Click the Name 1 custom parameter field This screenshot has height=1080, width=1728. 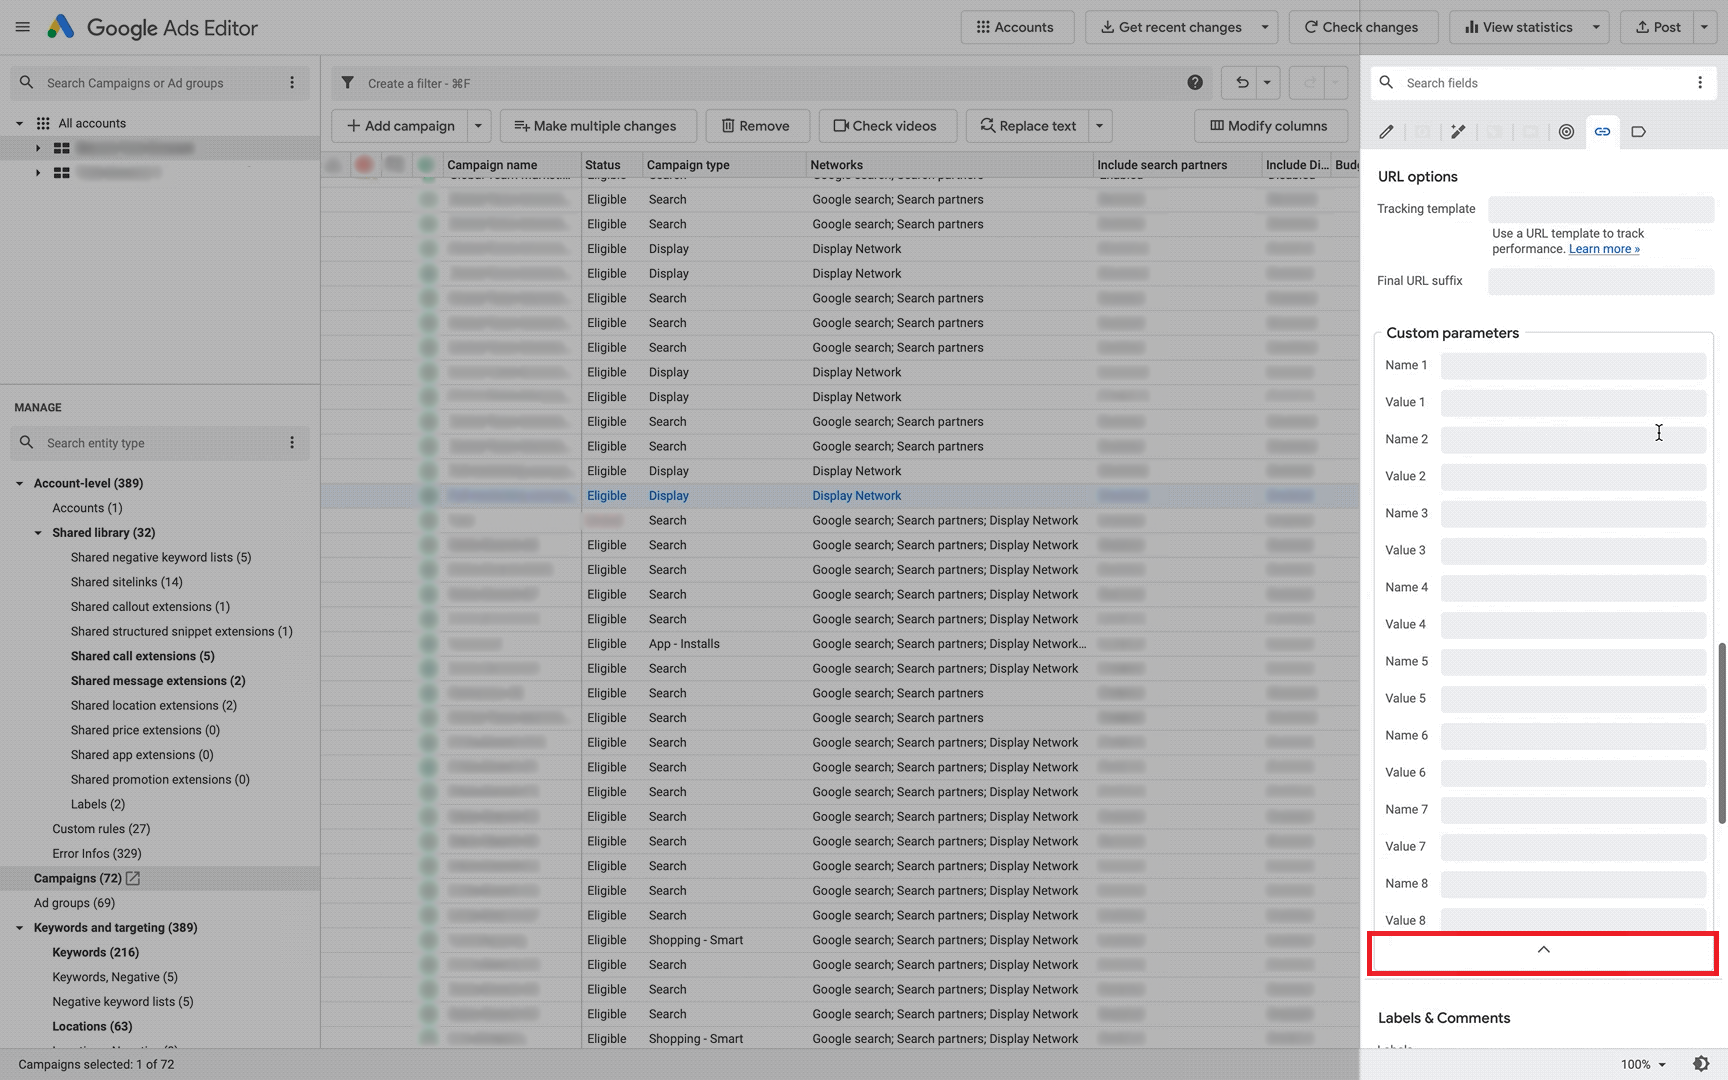1573,365
